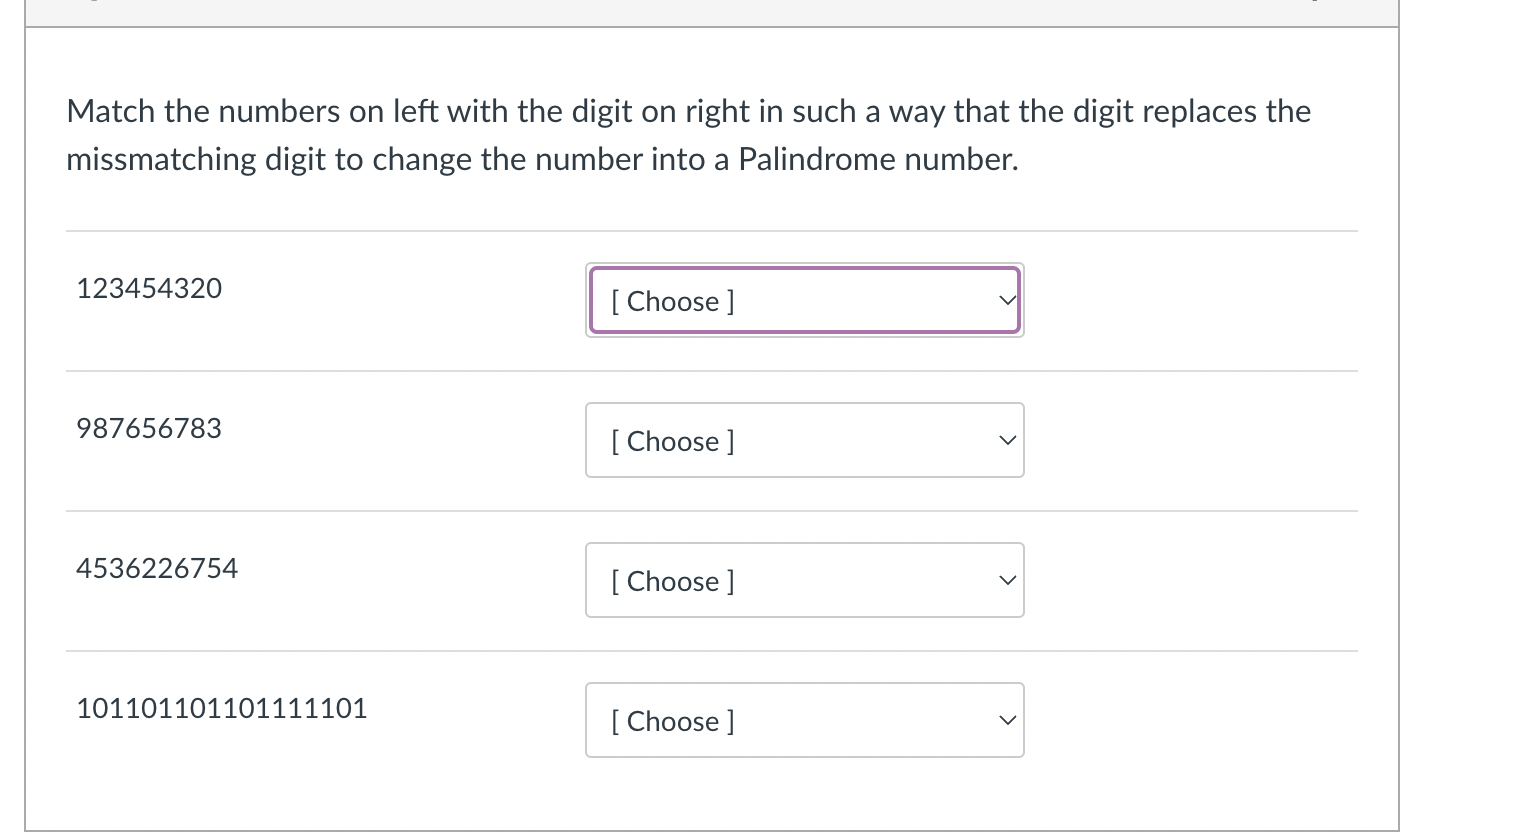The height and width of the screenshot is (836, 1516).
Task: Click the chevron on the first Choose dropdown
Action: pos(1007,299)
